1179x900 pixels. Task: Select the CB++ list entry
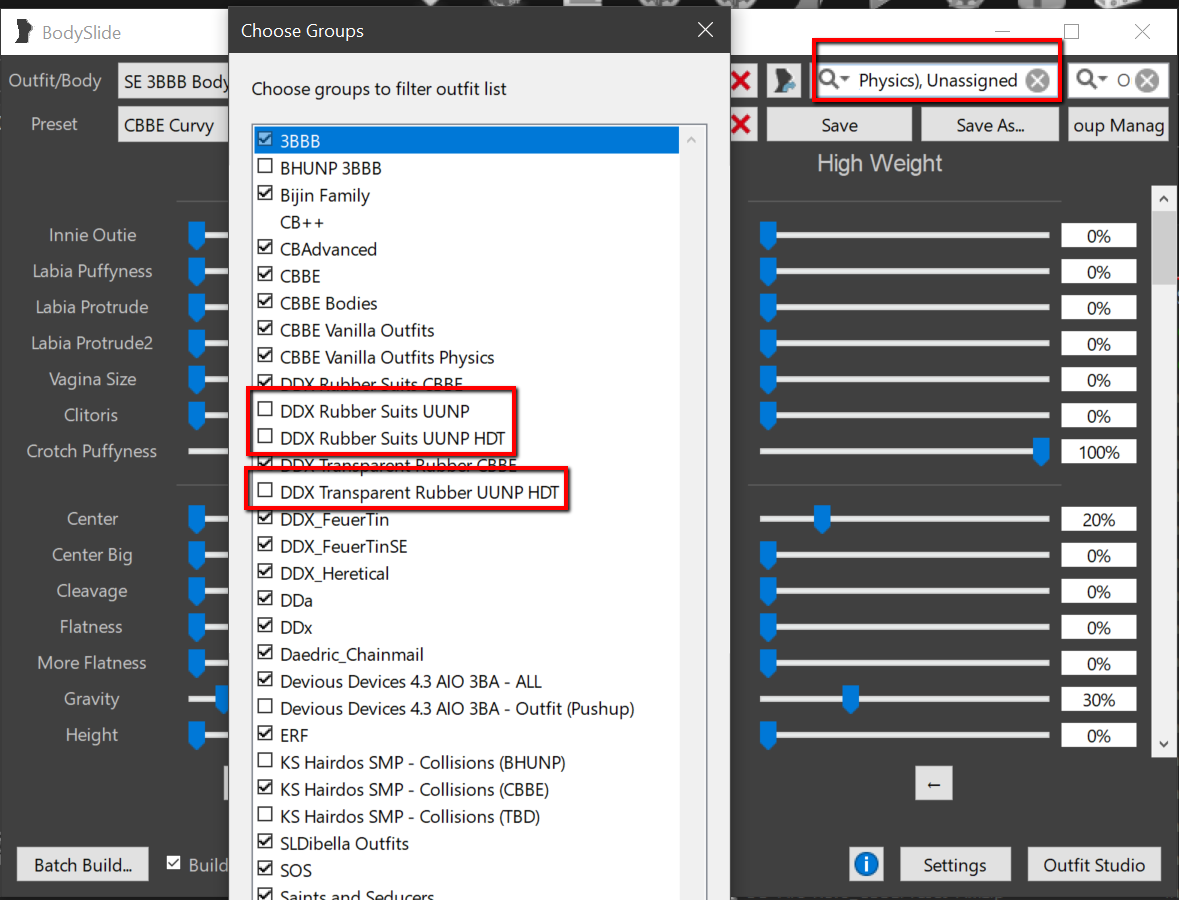(466, 222)
